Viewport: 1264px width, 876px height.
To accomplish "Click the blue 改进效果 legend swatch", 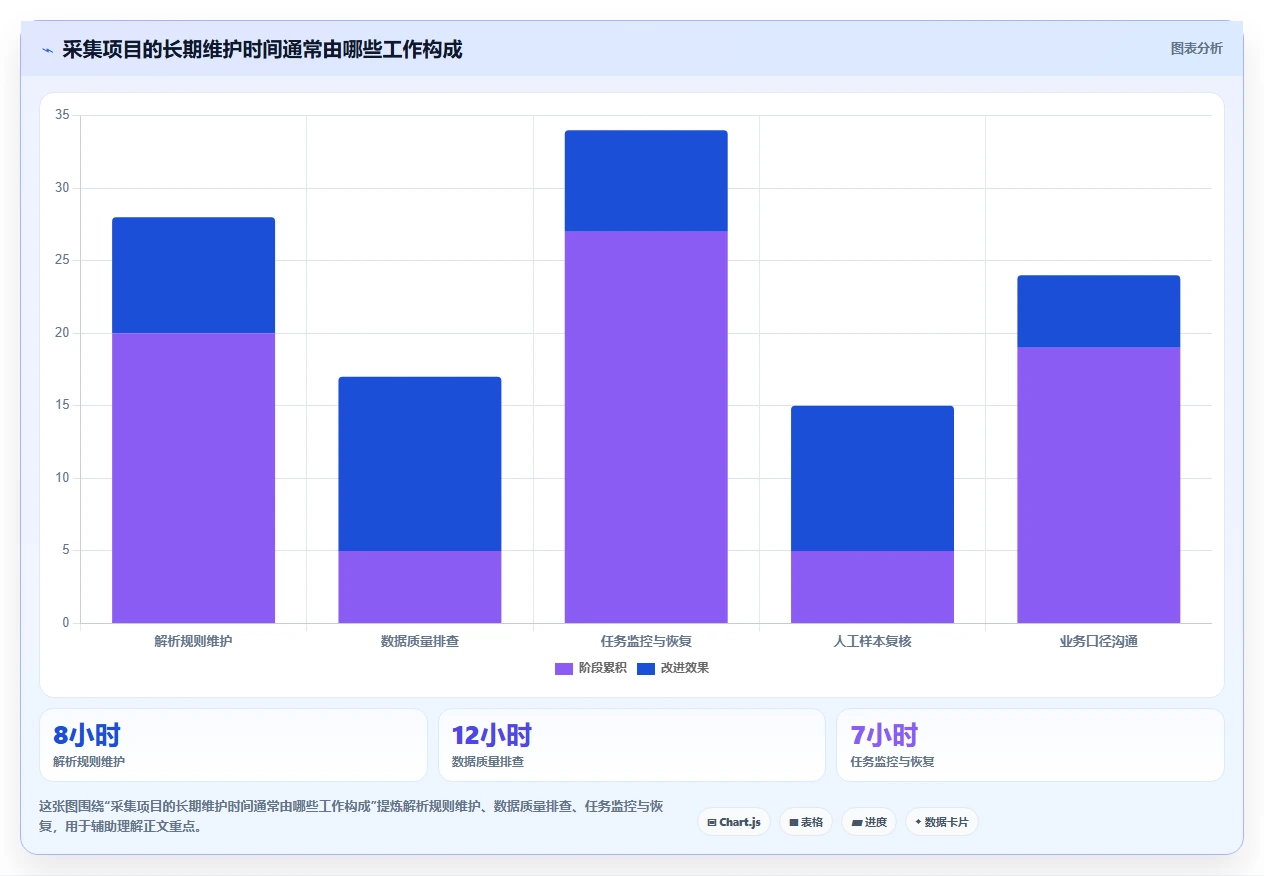I will tap(646, 668).
